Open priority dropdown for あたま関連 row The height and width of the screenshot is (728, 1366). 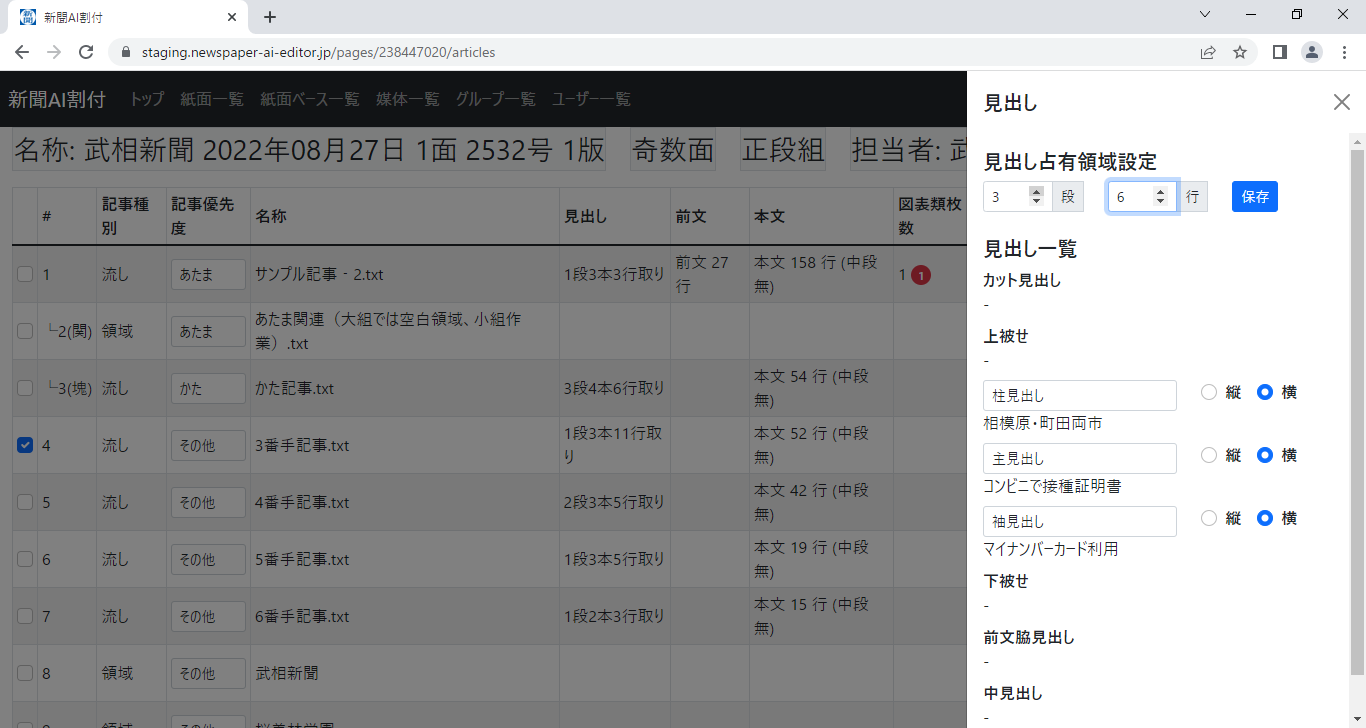point(208,332)
